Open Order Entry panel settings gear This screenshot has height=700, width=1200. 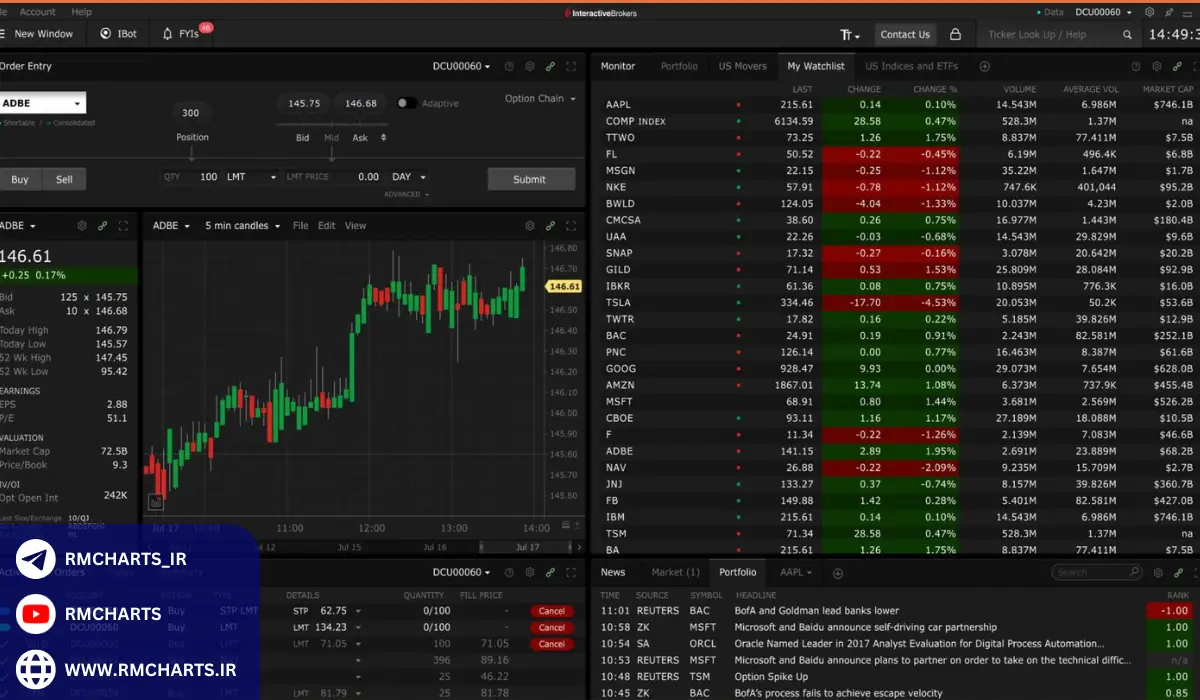pos(529,66)
